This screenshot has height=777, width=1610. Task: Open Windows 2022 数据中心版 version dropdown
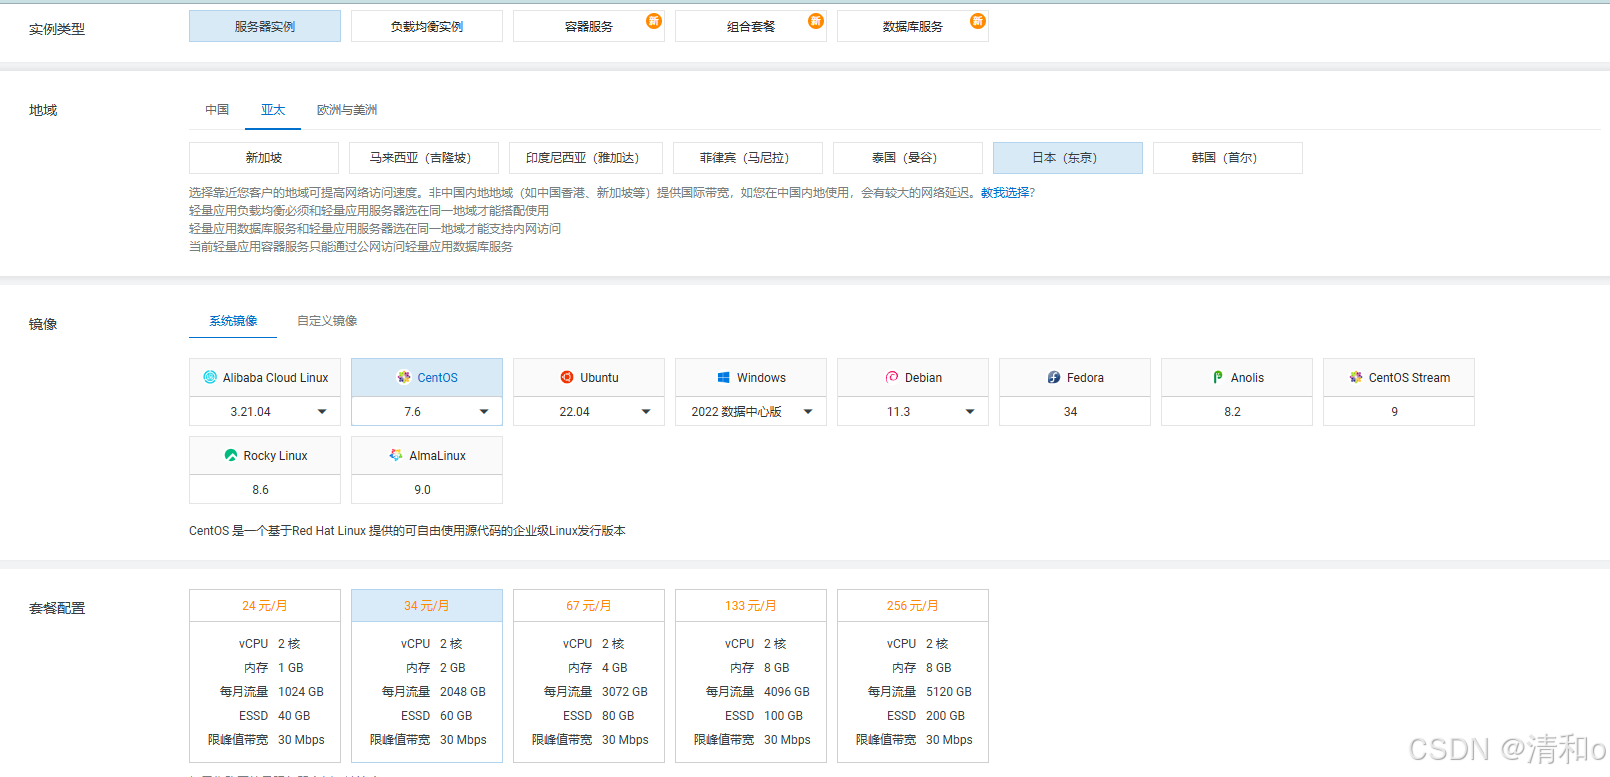coord(751,411)
